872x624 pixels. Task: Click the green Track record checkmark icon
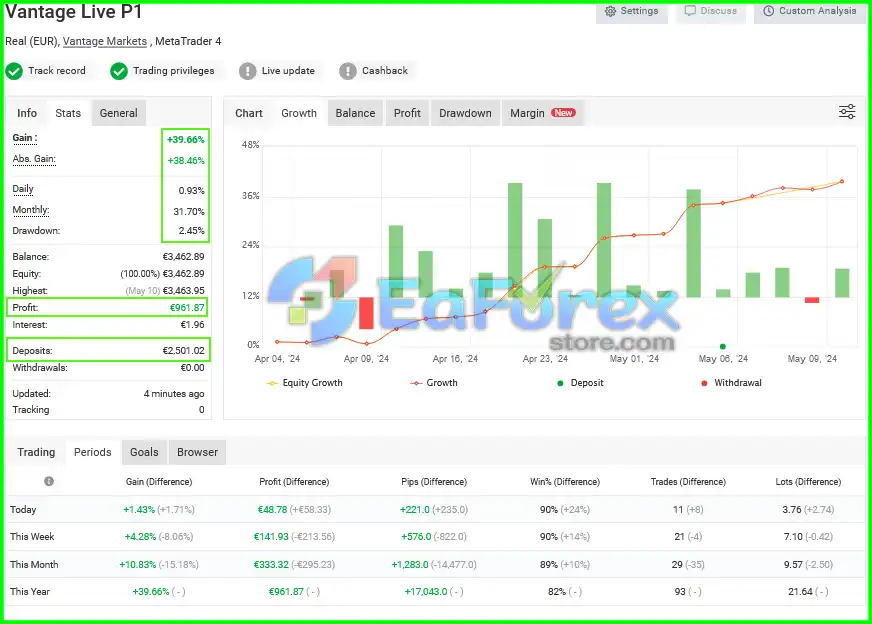point(14,71)
